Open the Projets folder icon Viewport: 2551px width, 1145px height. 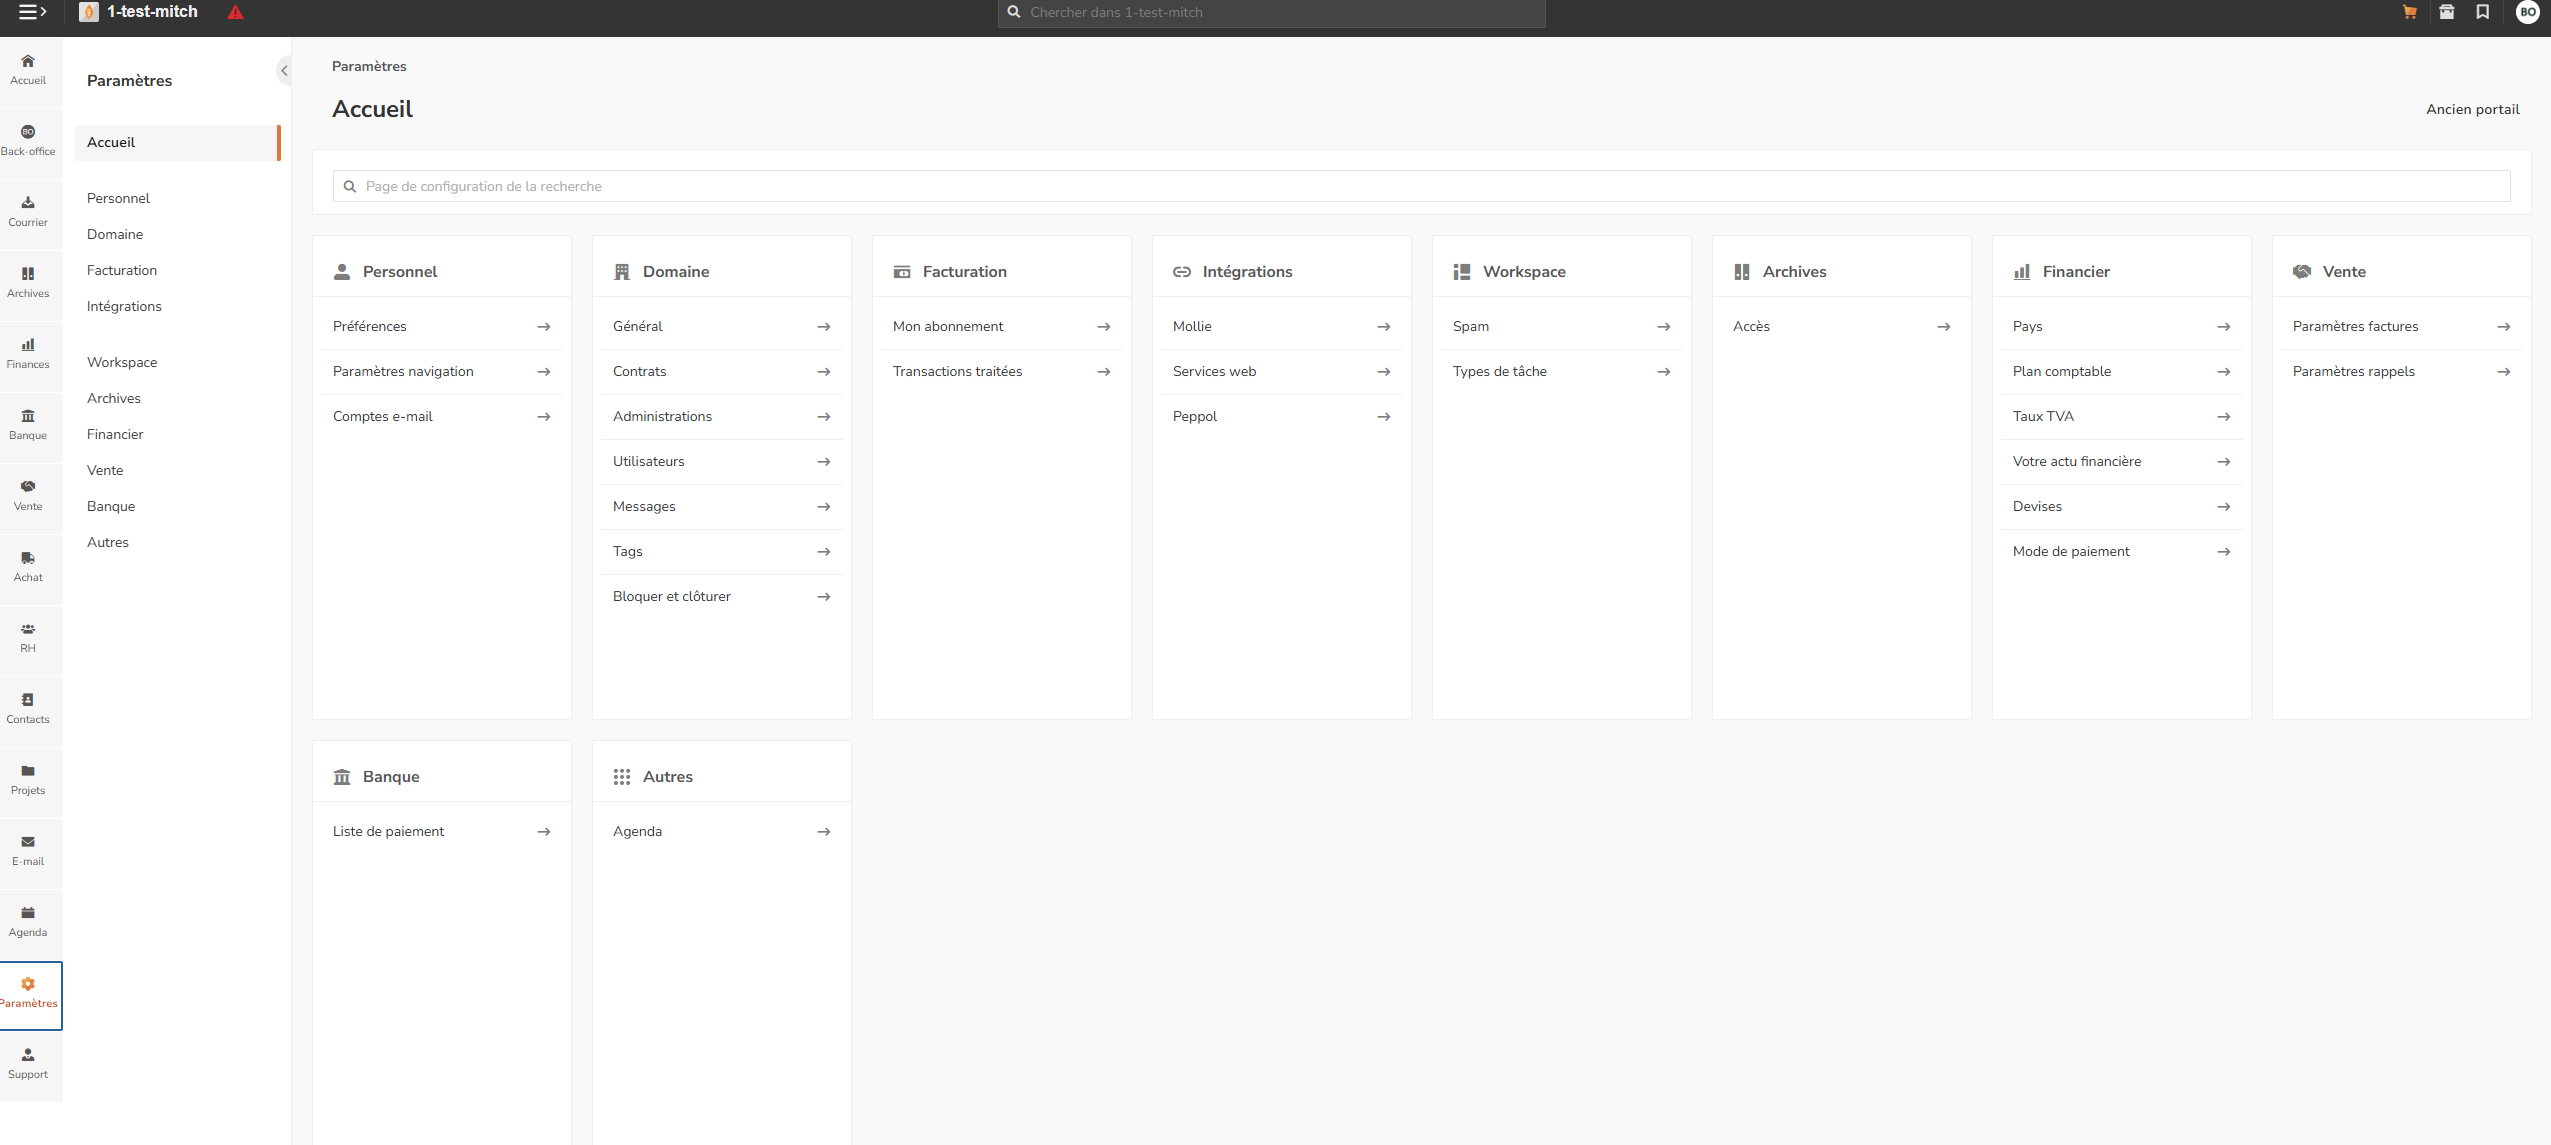point(28,779)
